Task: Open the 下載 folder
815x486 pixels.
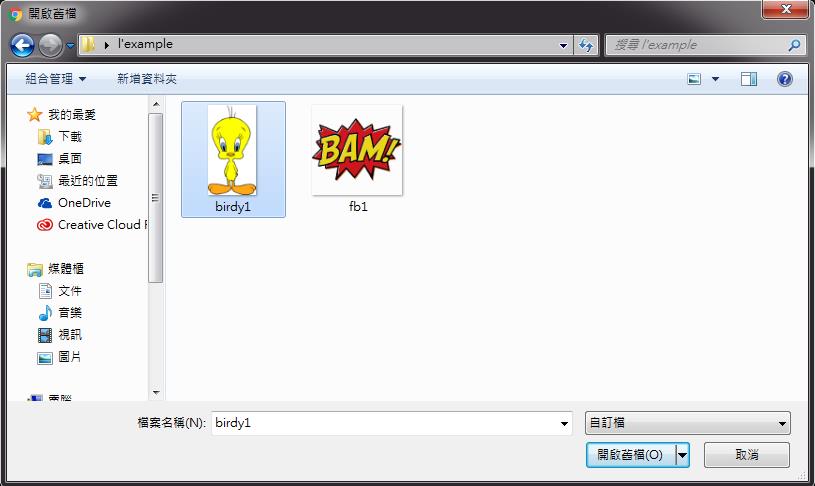Action: 70,137
